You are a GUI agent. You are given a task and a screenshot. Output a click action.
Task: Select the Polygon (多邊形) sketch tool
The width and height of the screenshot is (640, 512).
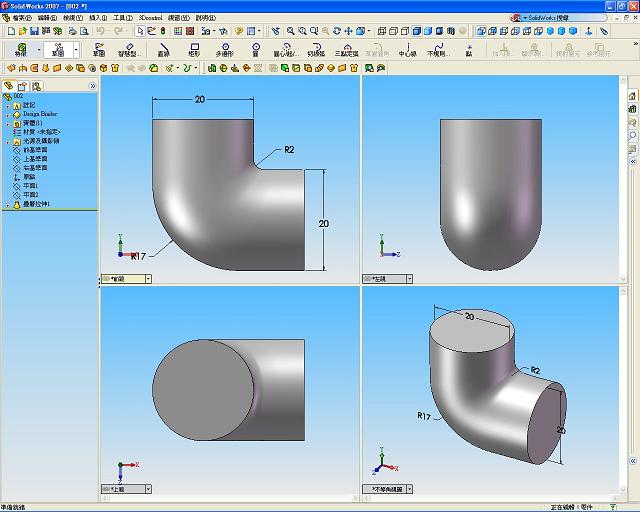(224, 50)
